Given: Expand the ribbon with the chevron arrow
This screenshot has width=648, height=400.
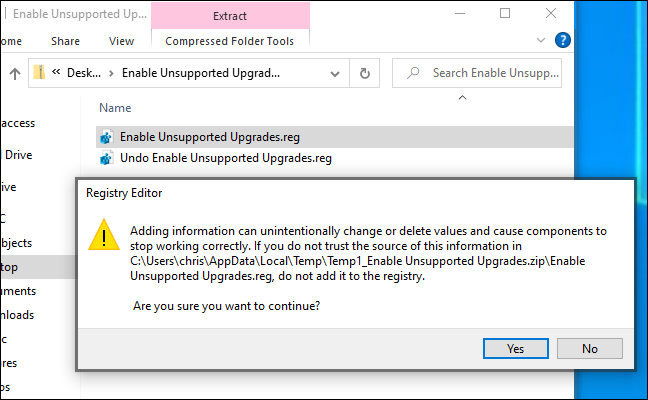Looking at the screenshot, I should click(542, 41).
